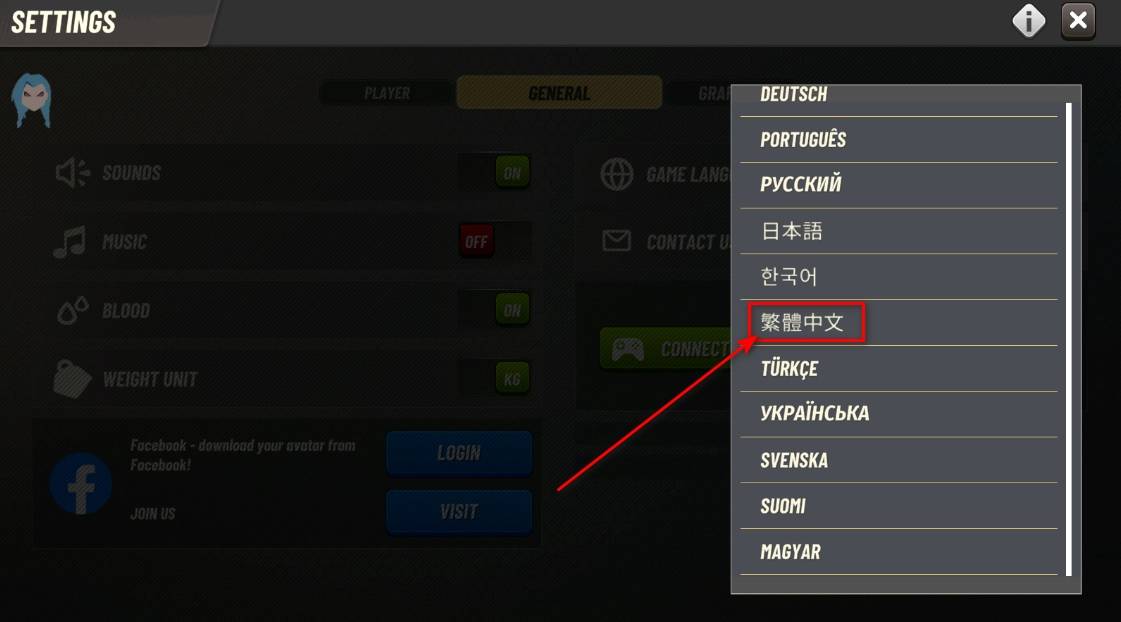Screen dimensions: 1121x622
Task: Switch to the Player tab
Action: 387,94
